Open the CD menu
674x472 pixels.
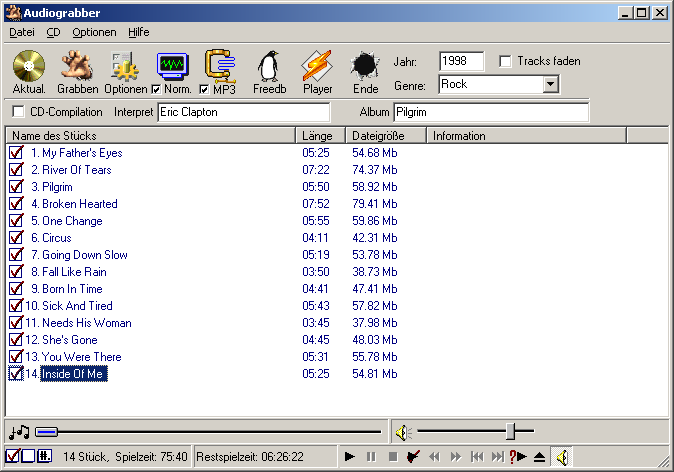pyautogui.click(x=53, y=32)
